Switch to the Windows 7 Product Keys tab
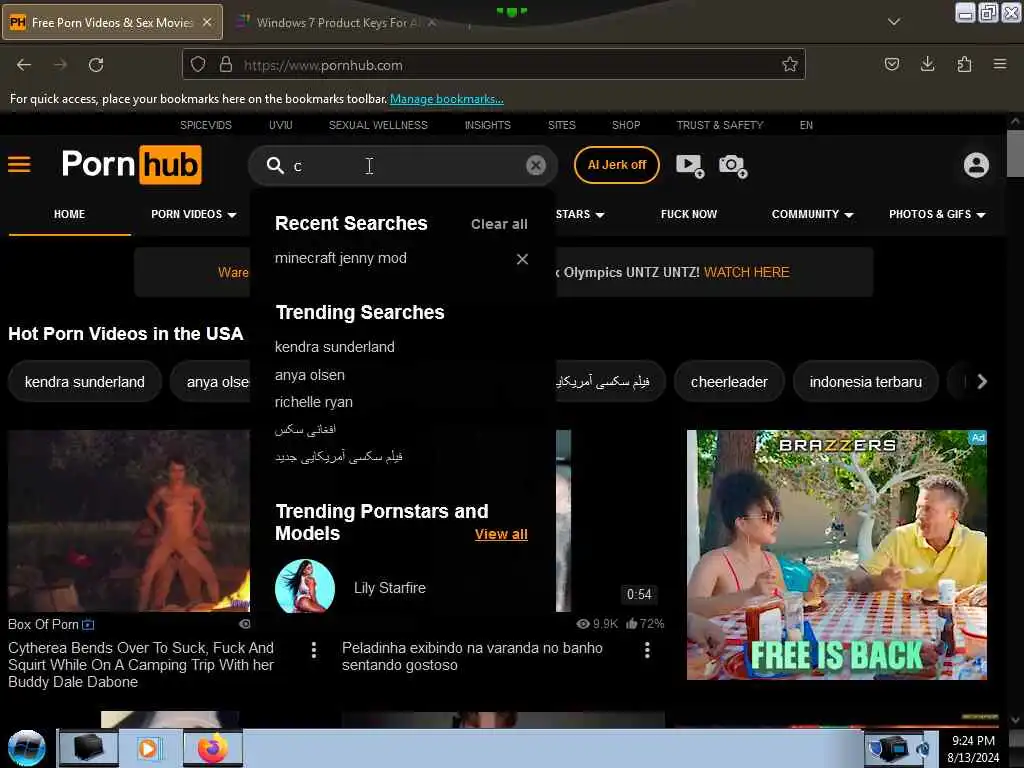This screenshot has width=1024, height=768. pyautogui.click(x=338, y=22)
